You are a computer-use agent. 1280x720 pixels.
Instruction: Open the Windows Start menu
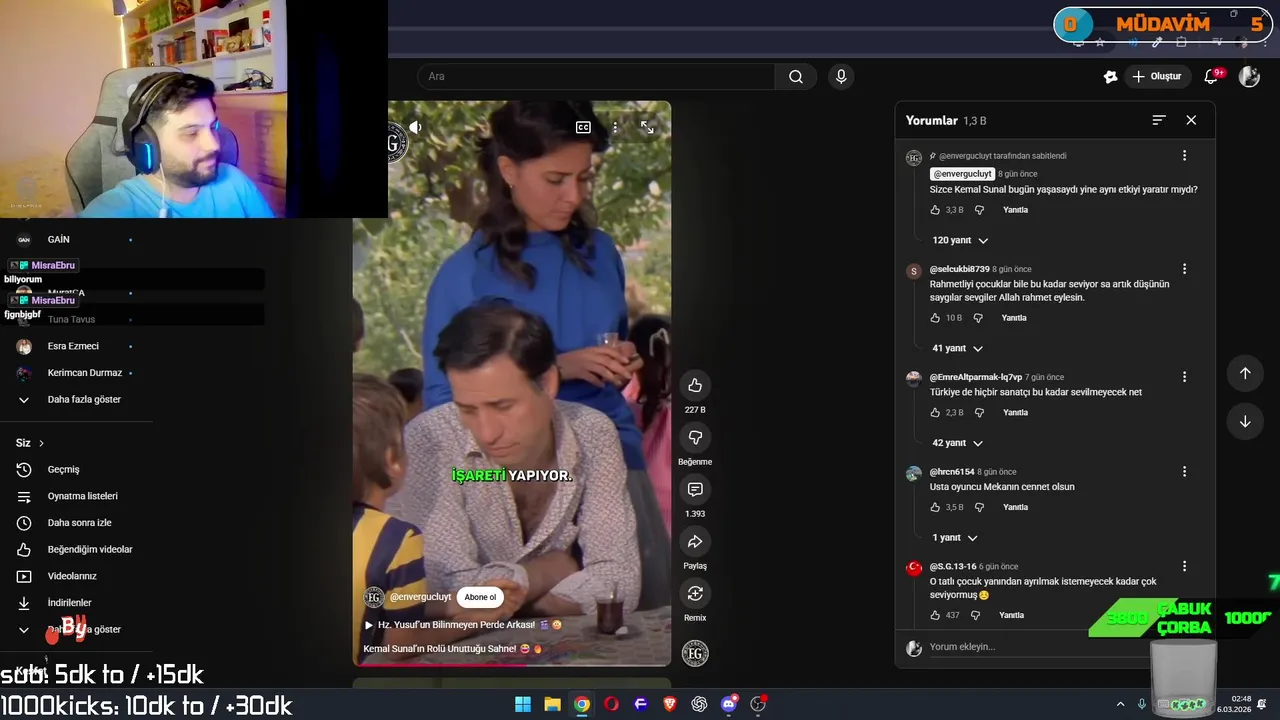click(x=523, y=704)
